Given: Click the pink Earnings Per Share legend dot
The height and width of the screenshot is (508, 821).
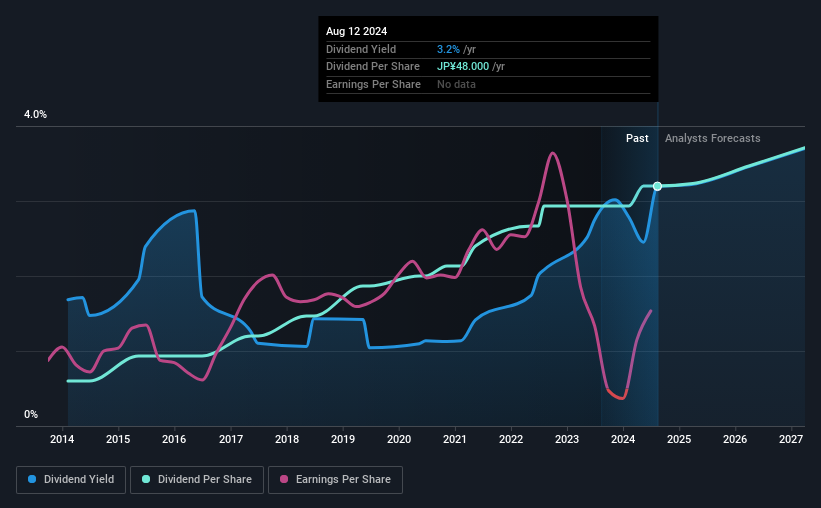Looking at the screenshot, I should point(284,479).
